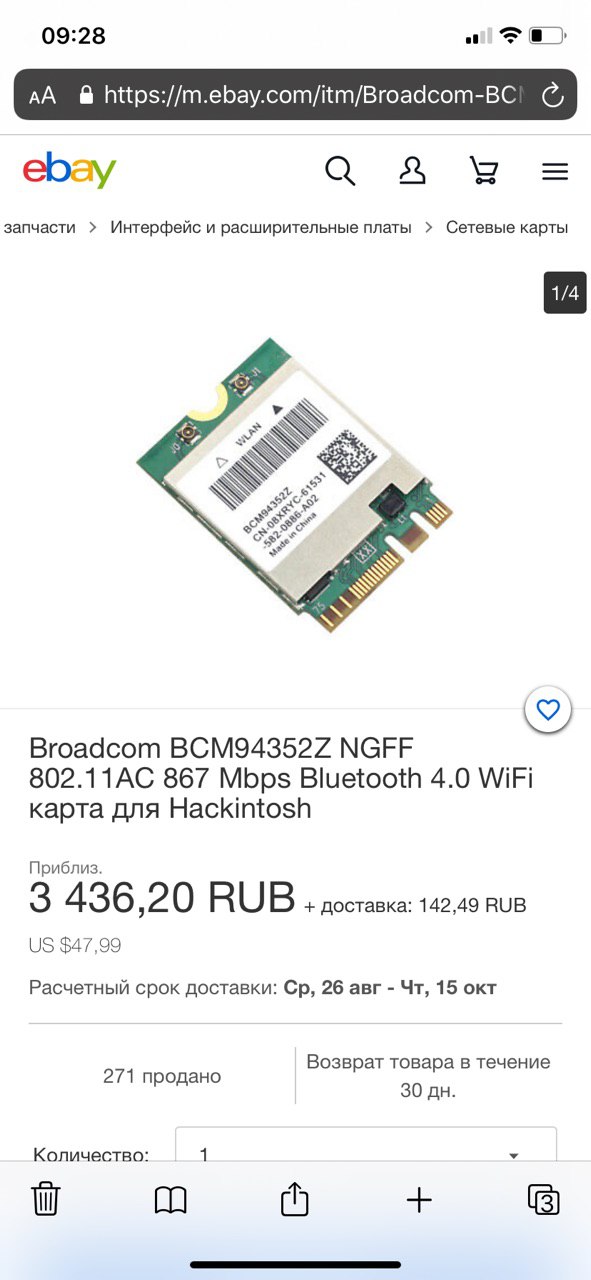The height and width of the screenshot is (1280, 591).
Task: Add item to watchlist with heart icon
Action: (x=548, y=711)
